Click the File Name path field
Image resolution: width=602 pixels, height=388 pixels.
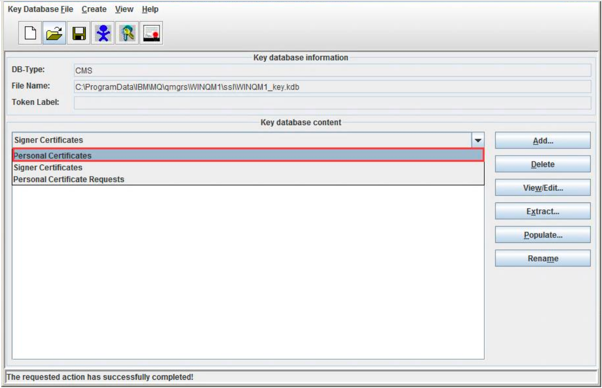(332, 87)
